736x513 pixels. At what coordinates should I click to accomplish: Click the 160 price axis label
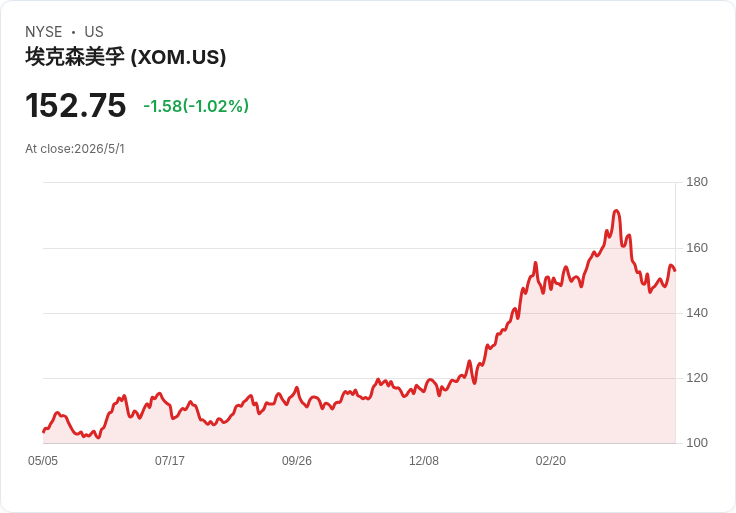tap(697, 248)
